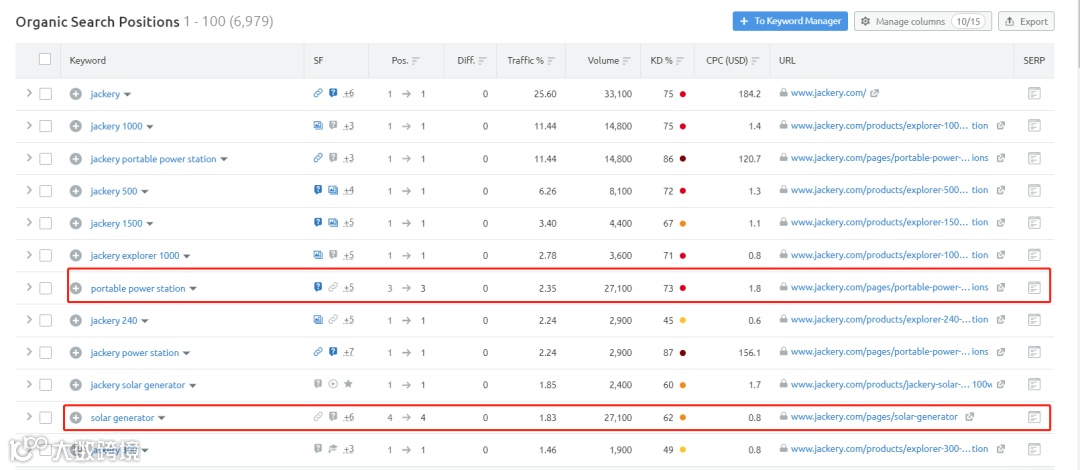Screen dimensions: 1080x470
Task: Click the Keyword column header
Action: (87, 61)
